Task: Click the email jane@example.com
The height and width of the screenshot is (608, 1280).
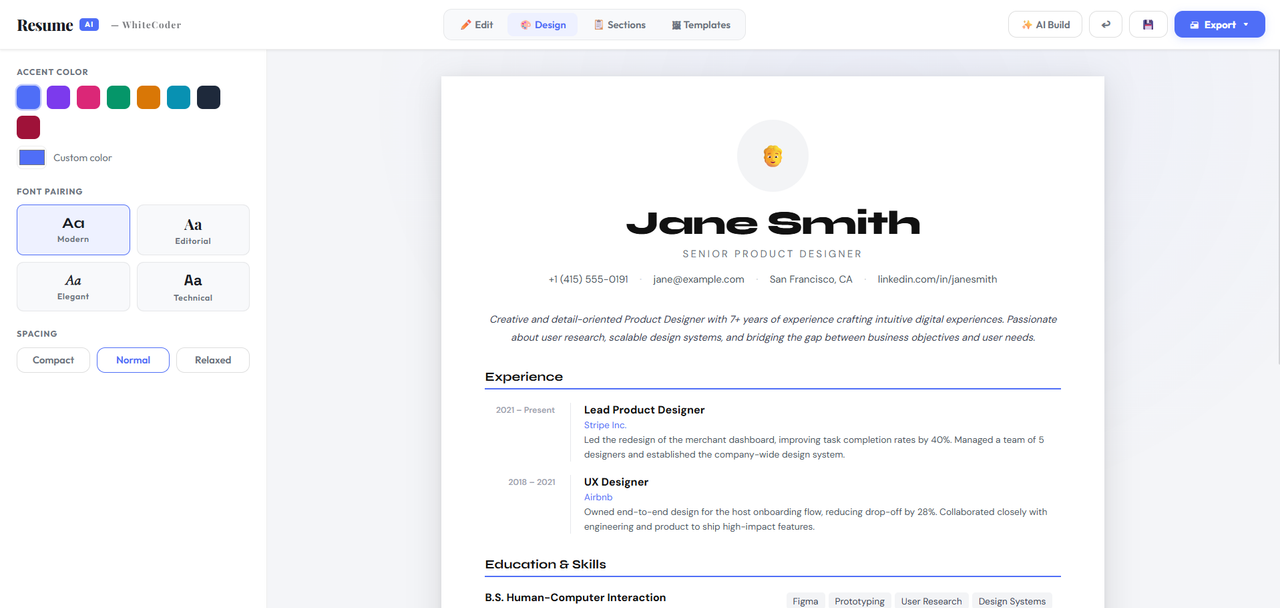Action: [699, 279]
